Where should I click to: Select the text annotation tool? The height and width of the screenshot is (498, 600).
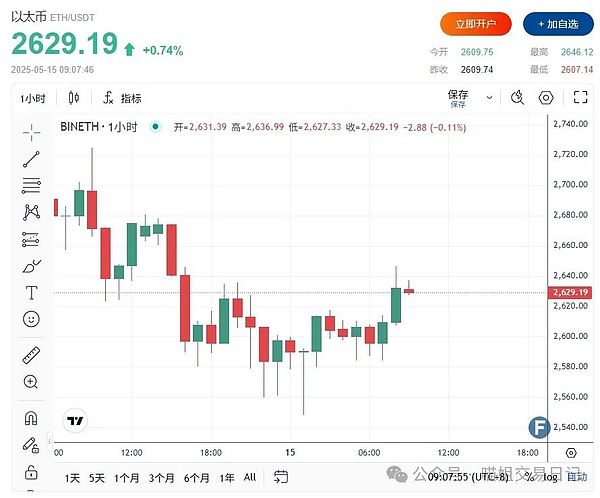click(x=31, y=293)
